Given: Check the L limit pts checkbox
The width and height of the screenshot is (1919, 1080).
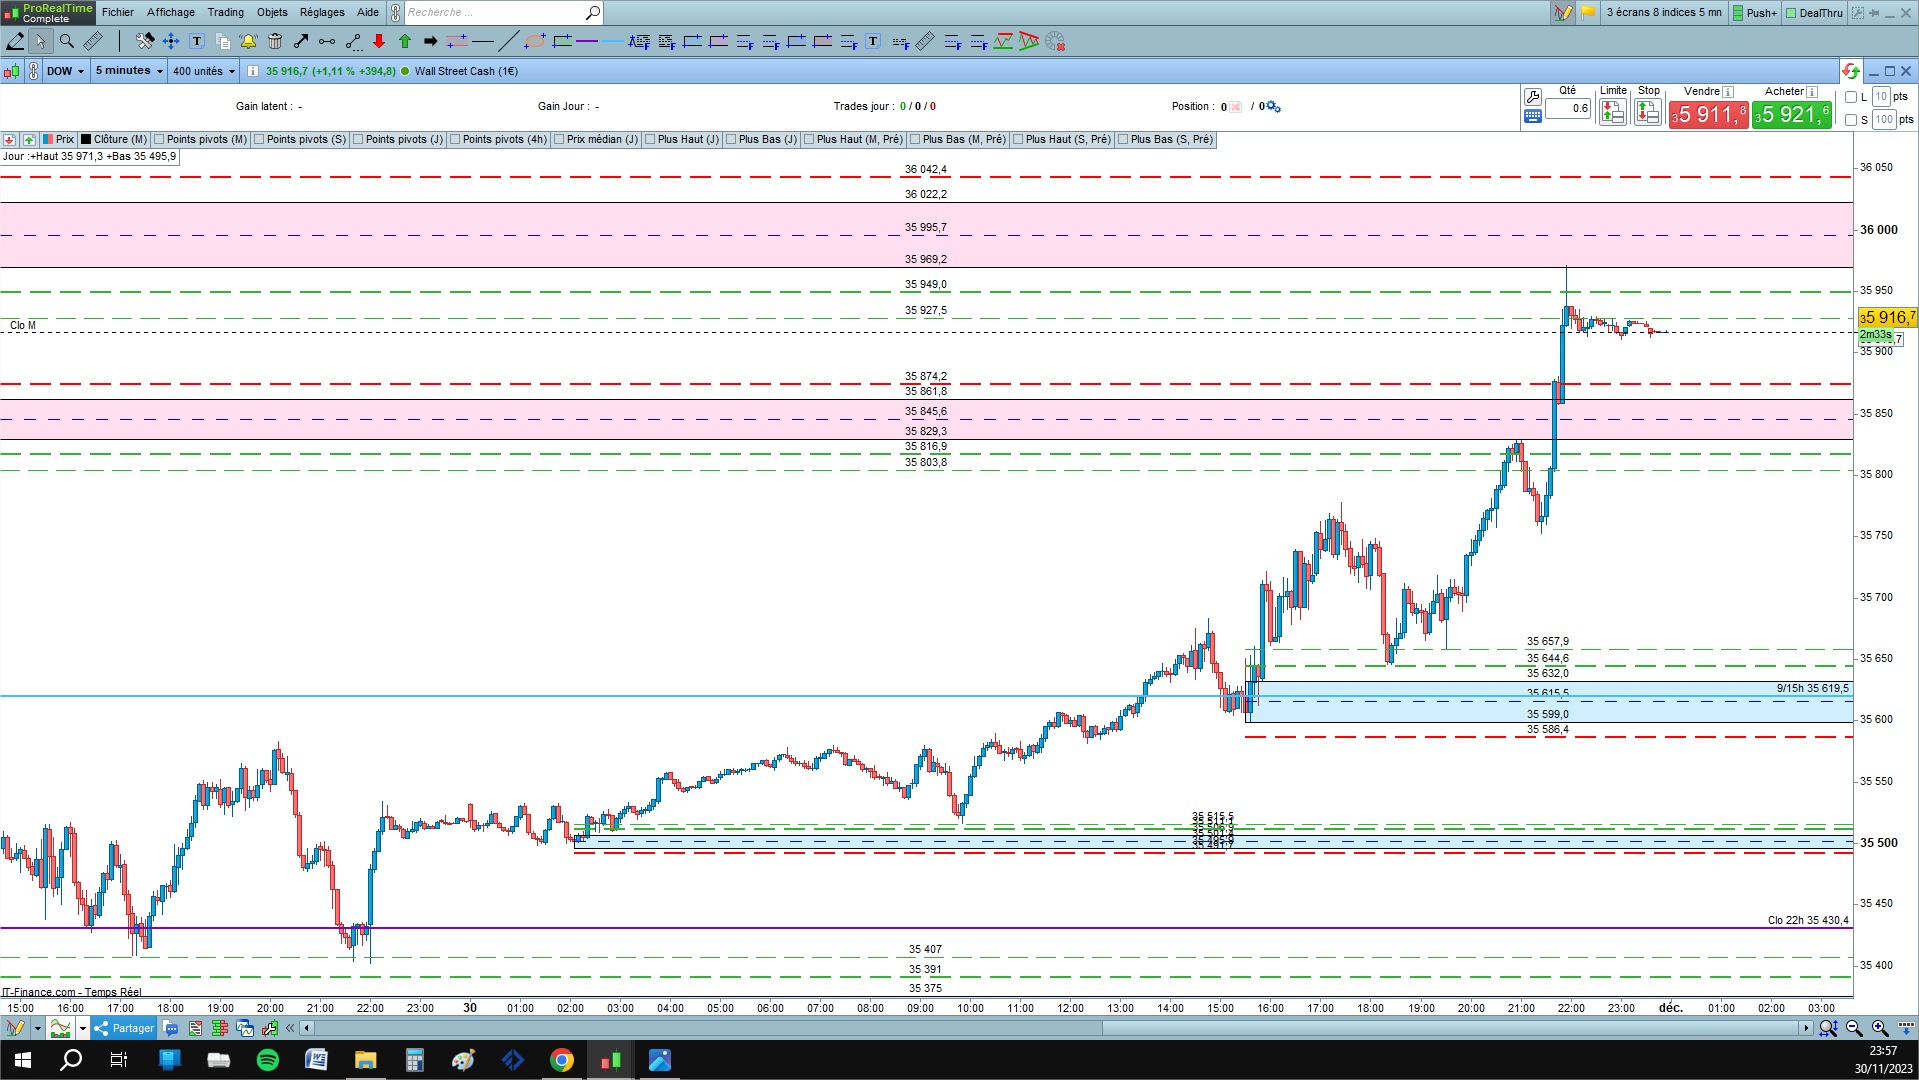Looking at the screenshot, I should tap(1850, 97).
